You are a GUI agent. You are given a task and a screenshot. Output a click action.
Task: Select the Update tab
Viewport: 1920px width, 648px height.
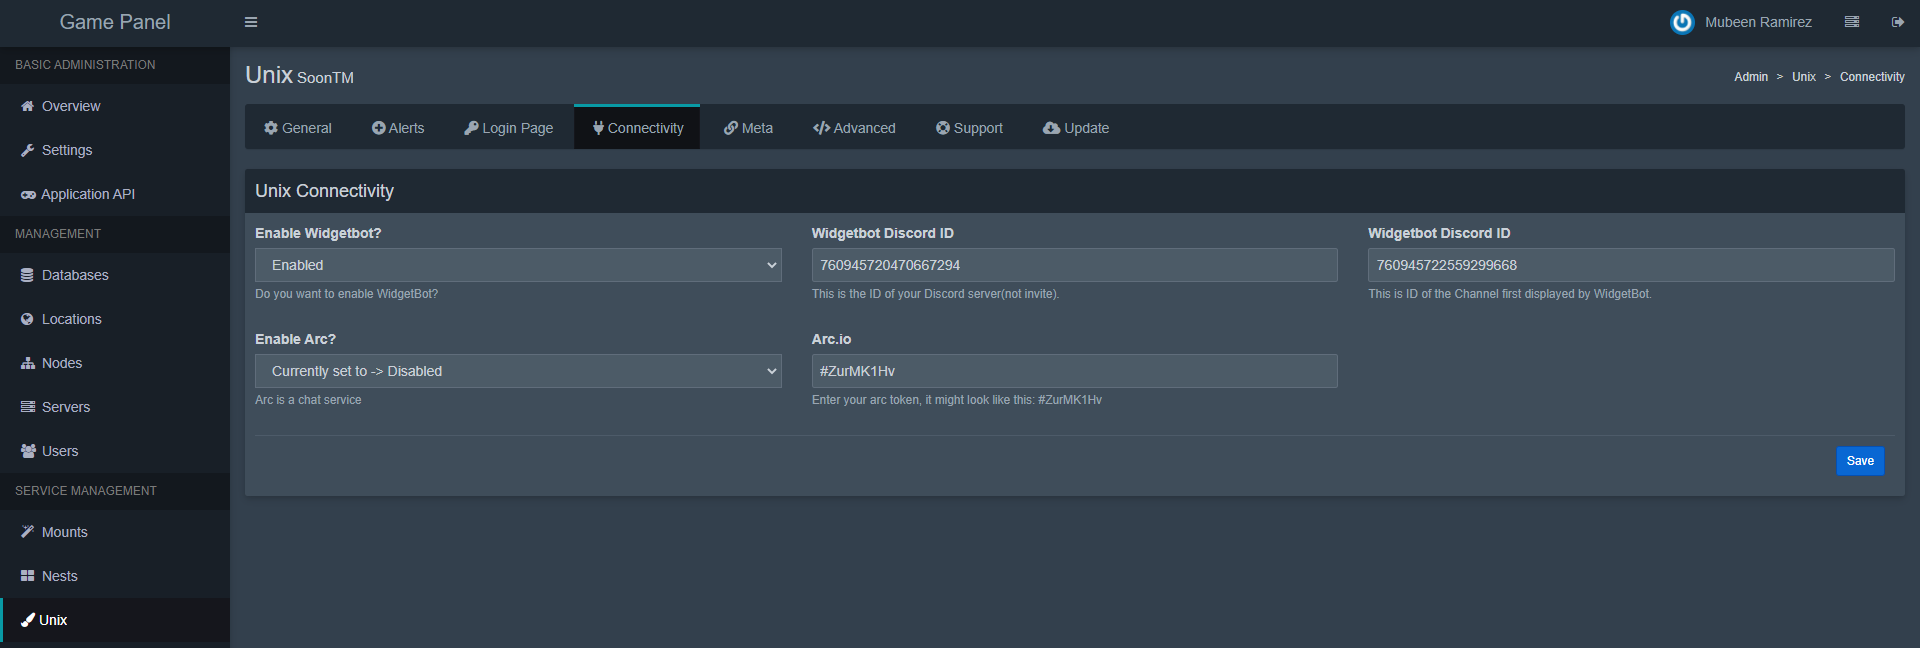[x=1076, y=128]
